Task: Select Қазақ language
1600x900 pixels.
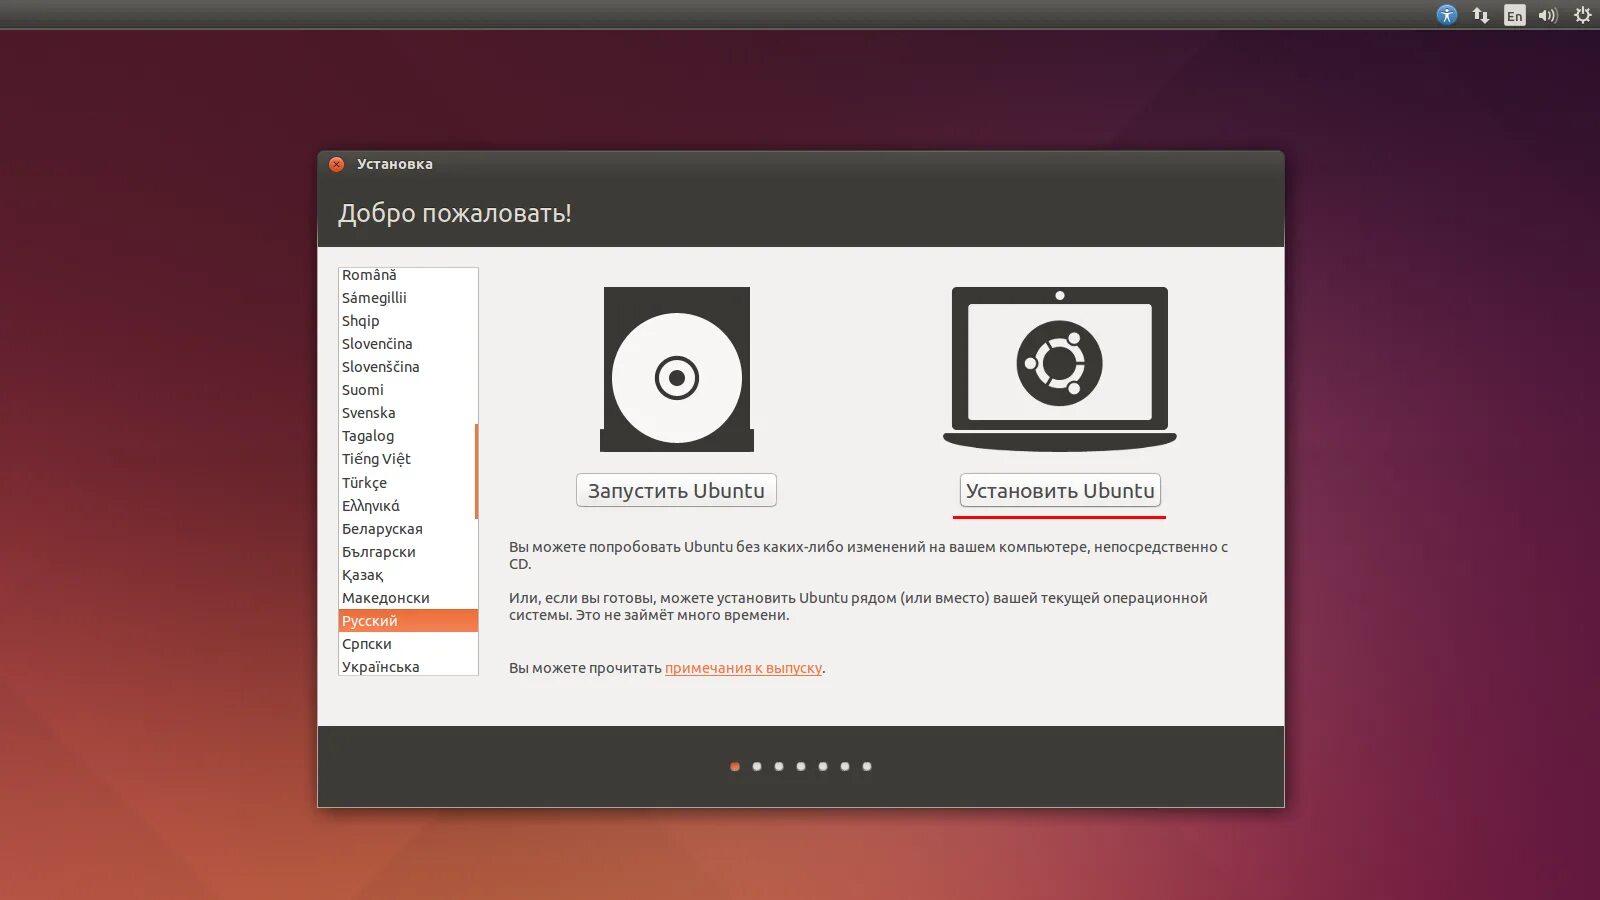Action: click(408, 575)
